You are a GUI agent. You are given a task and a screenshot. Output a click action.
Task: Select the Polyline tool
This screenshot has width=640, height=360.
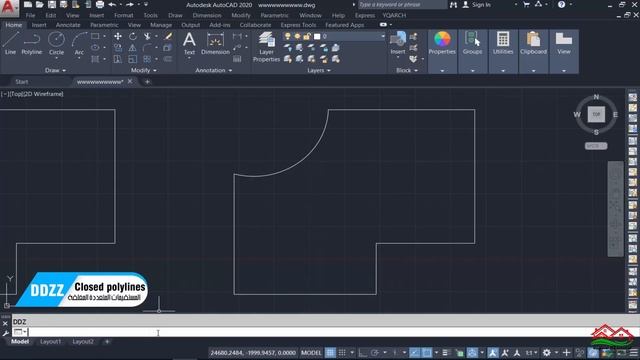click(x=32, y=43)
